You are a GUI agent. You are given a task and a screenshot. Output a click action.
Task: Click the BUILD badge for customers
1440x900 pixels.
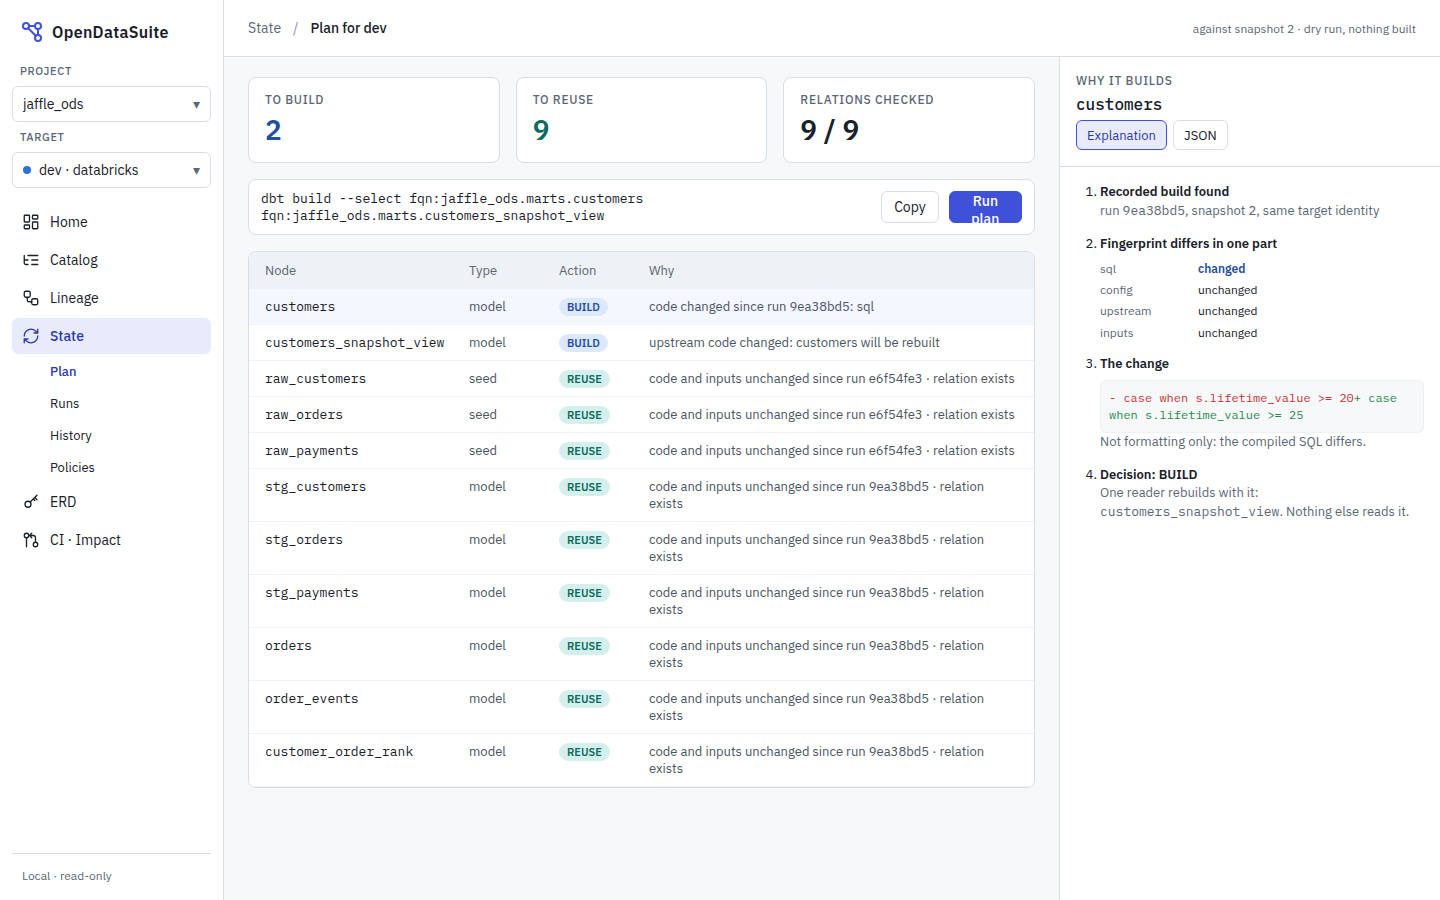583,307
